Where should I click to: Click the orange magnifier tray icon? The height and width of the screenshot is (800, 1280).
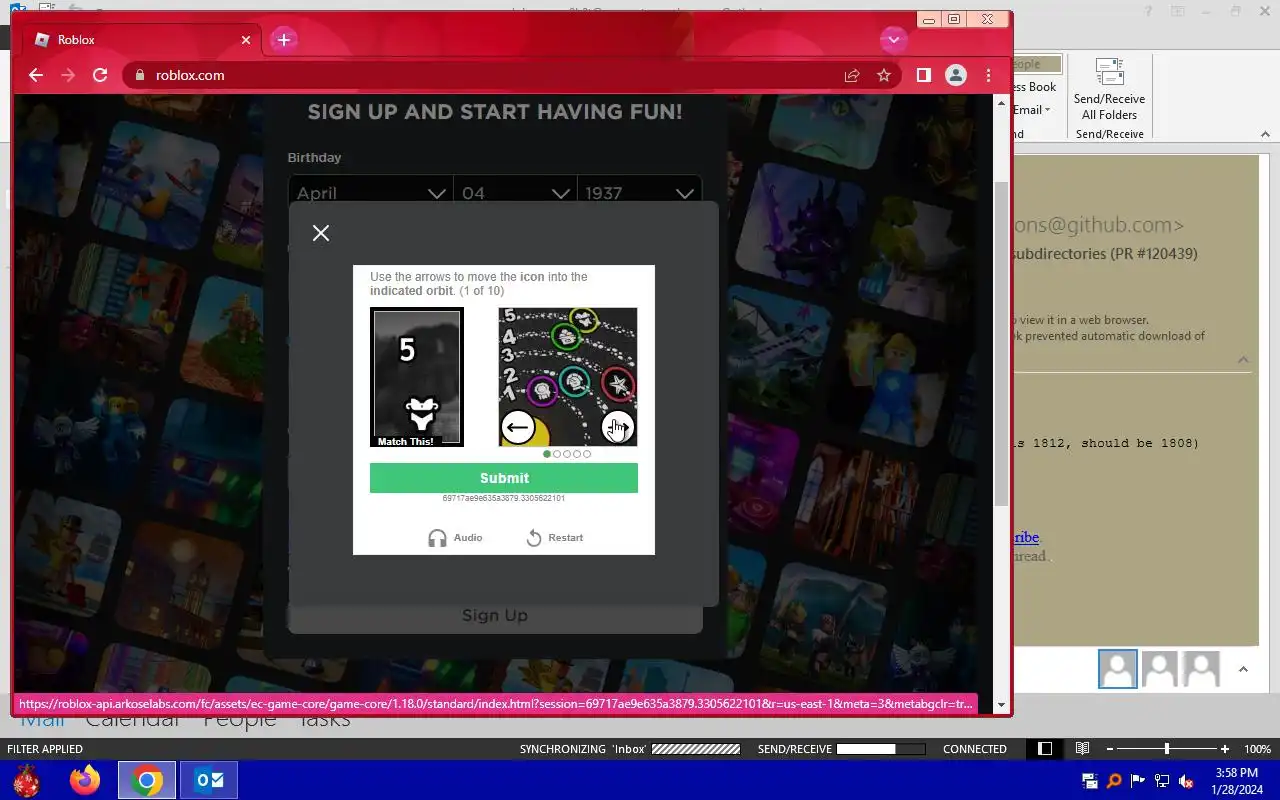[1114, 781]
